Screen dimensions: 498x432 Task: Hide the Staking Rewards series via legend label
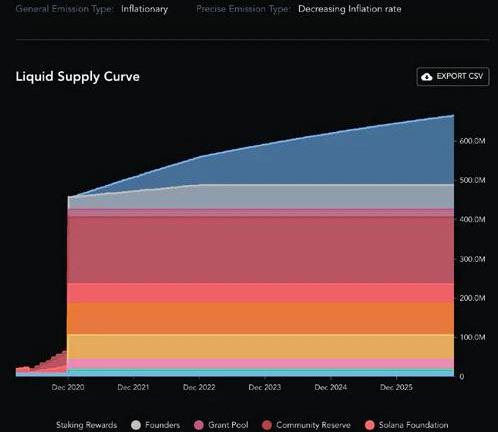click(x=86, y=425)
